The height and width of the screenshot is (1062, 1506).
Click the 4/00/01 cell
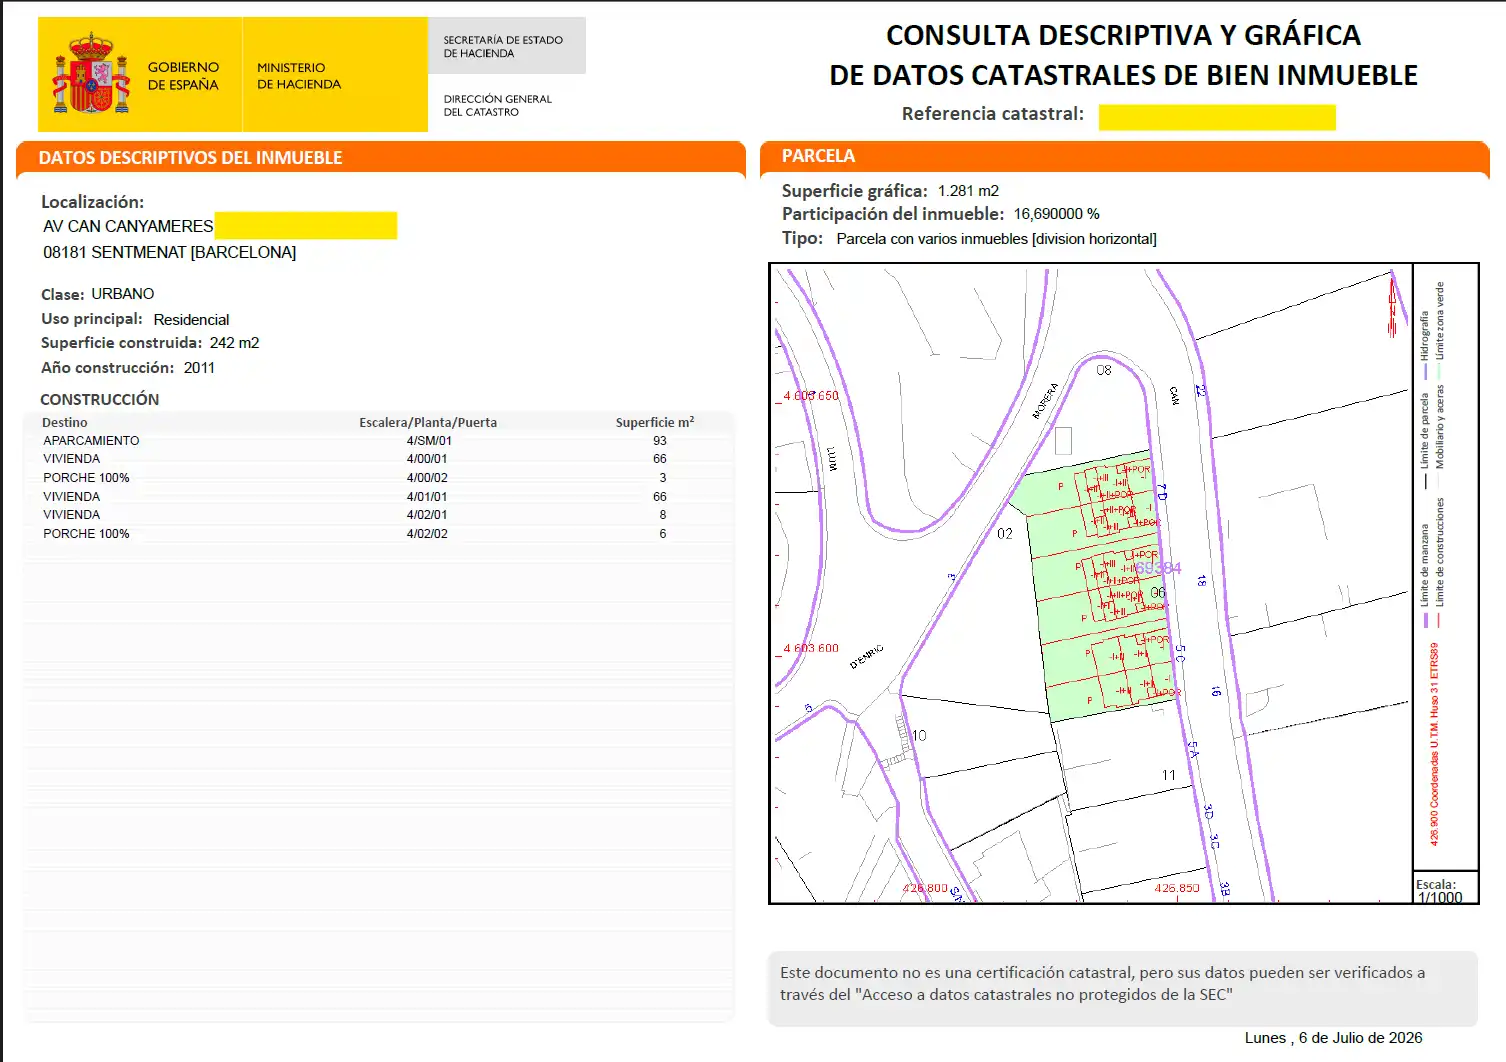click(427, 459)
